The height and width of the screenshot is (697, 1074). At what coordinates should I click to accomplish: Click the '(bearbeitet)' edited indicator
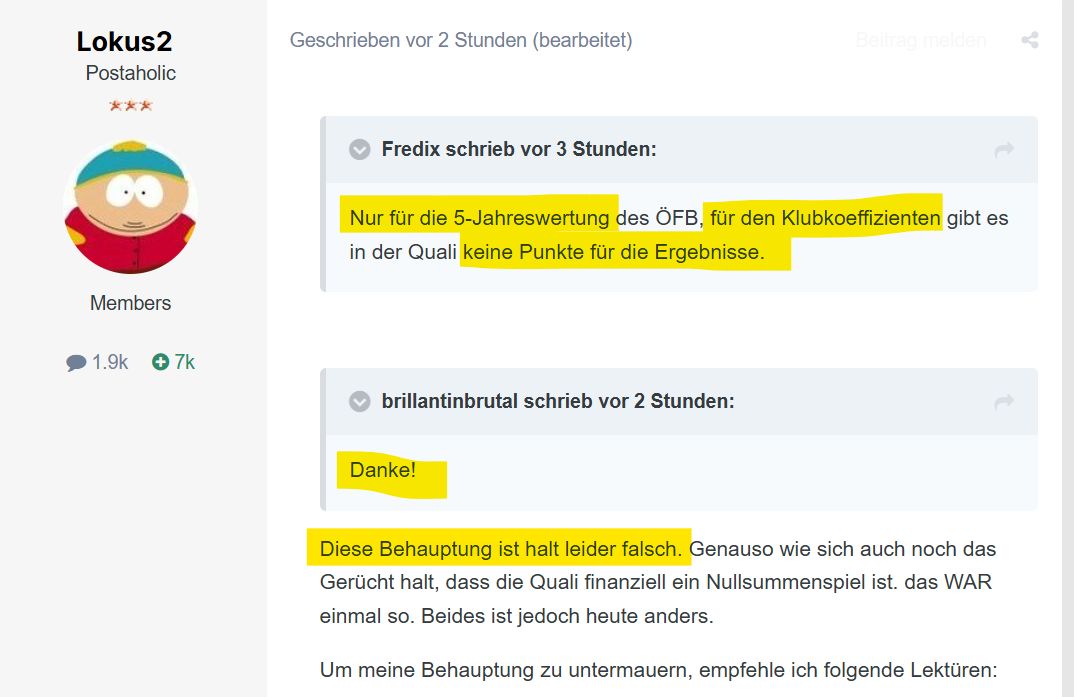(x=583, y=40)
